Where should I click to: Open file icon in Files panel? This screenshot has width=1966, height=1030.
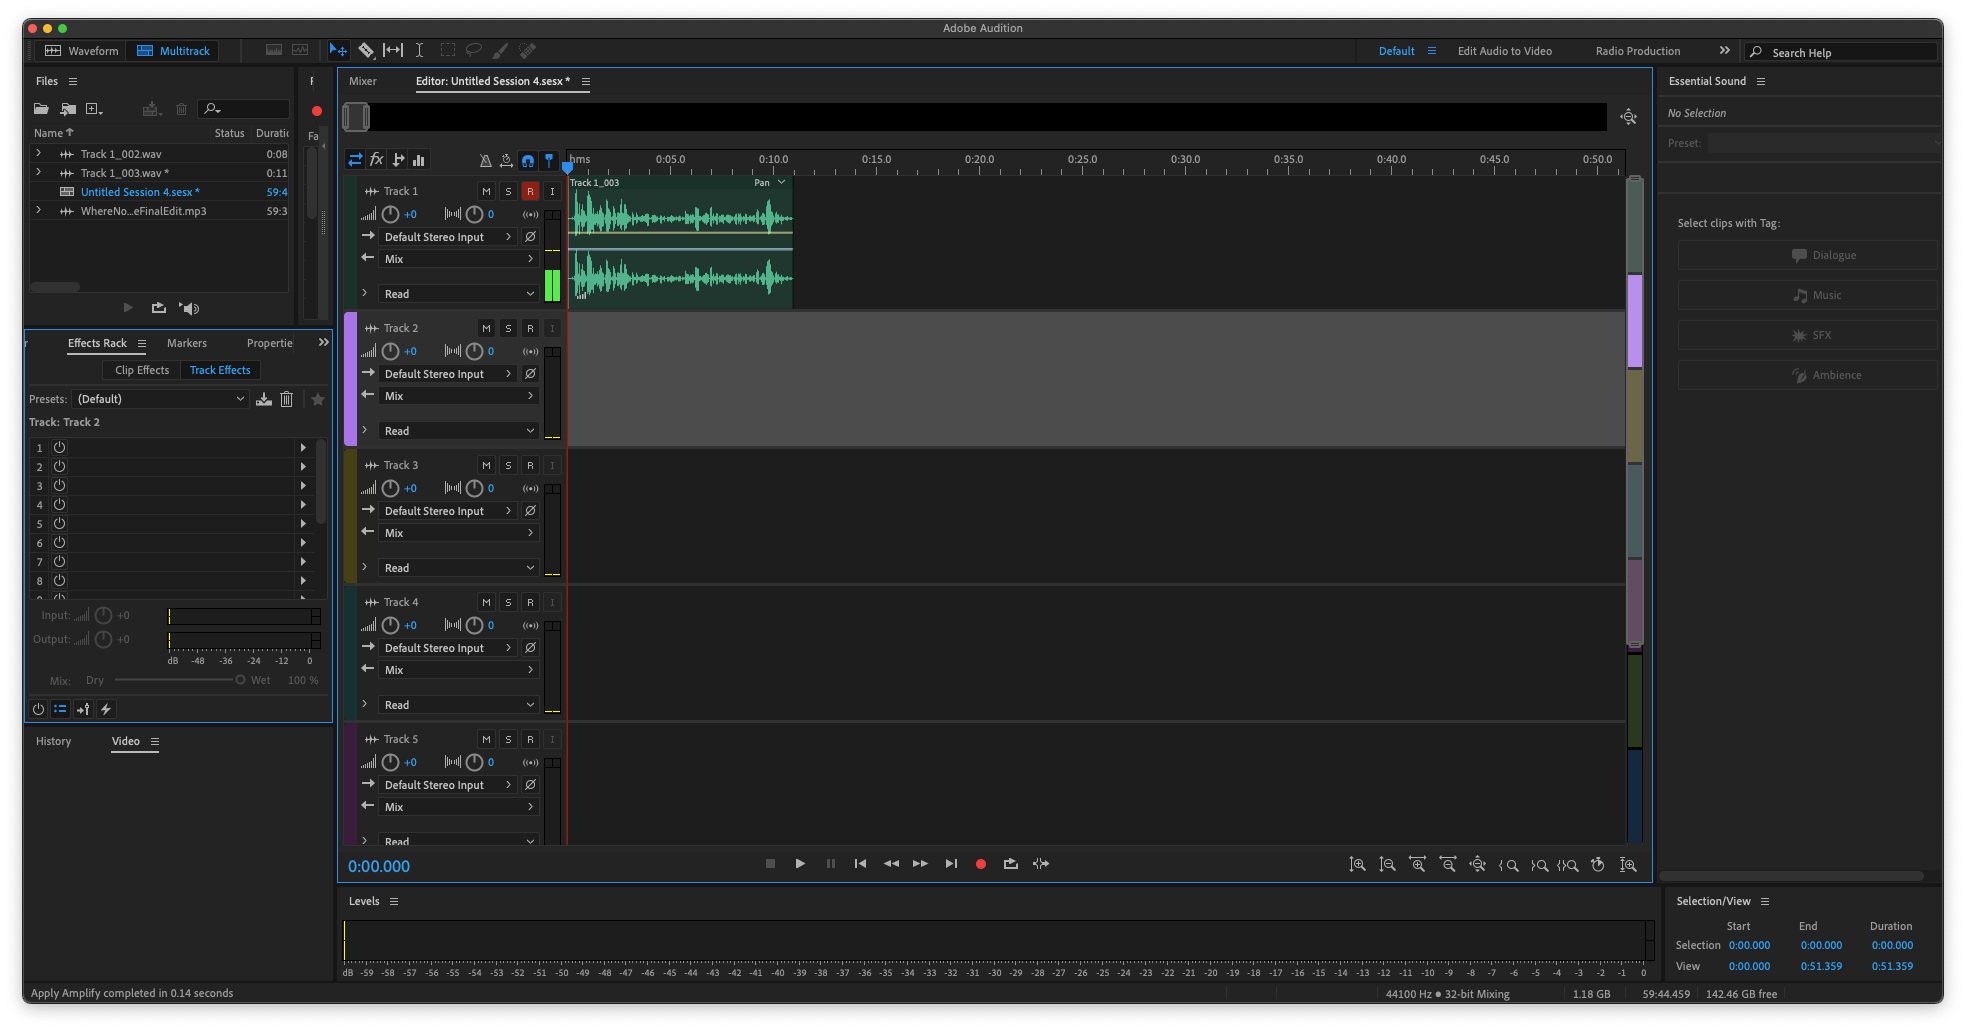tap(41, 109)
